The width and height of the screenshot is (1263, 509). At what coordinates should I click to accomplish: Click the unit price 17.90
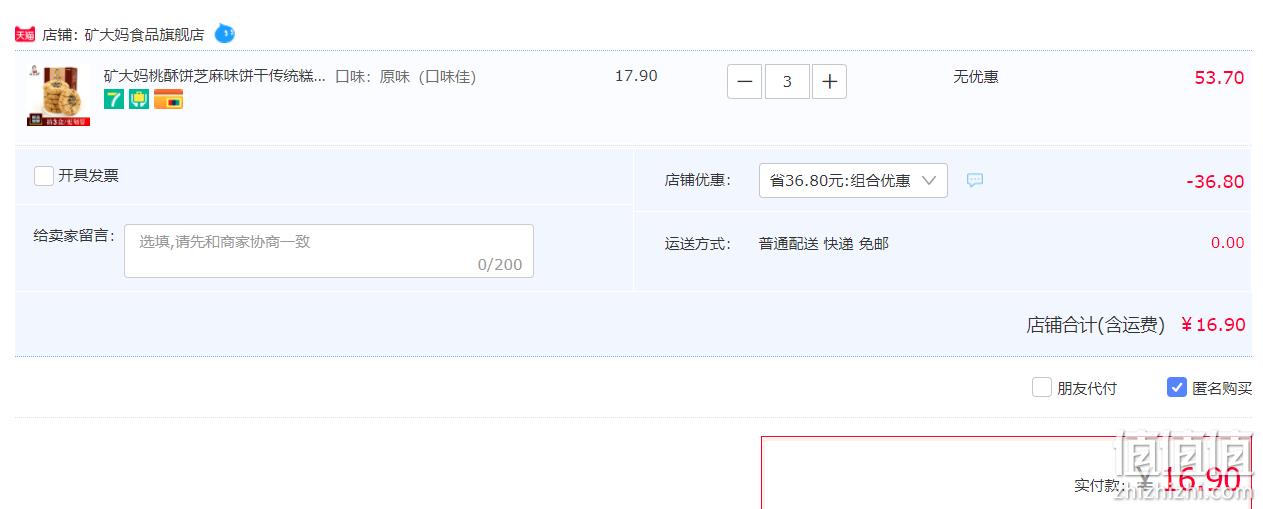636,76
